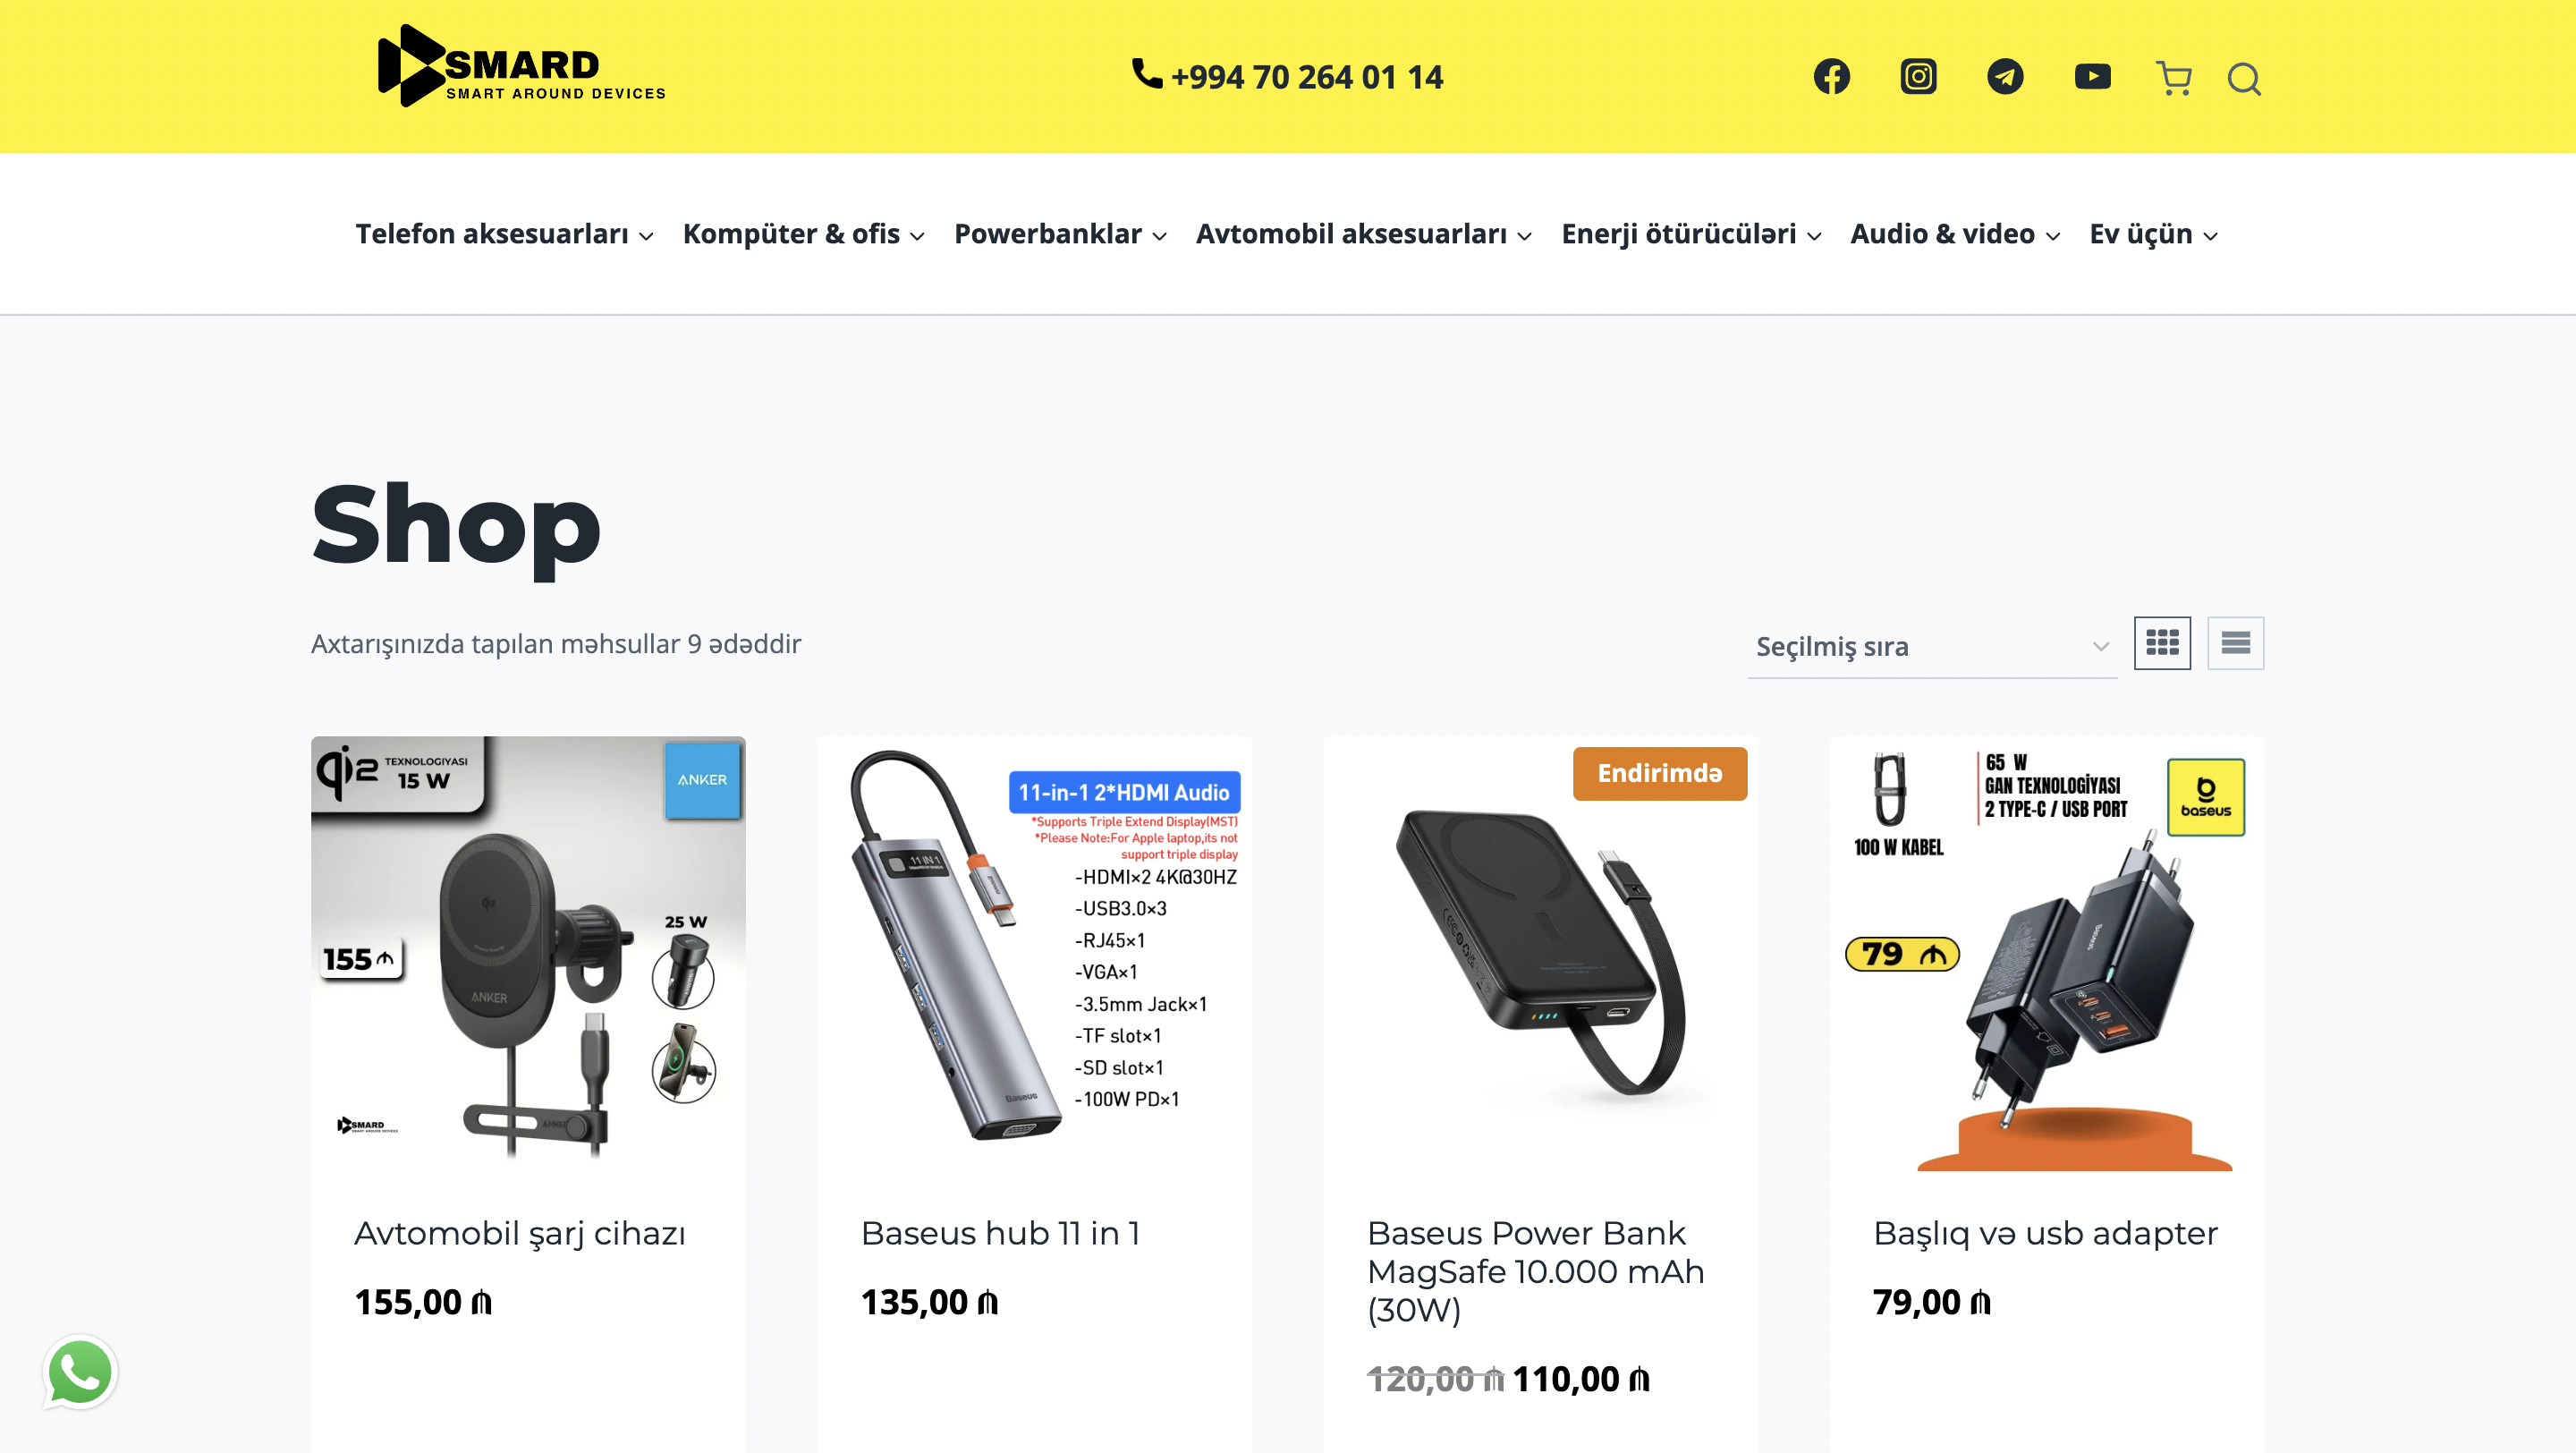Call the +994 70 264 01 14 number
2576x1453 pixels.
click(1288, 77)
